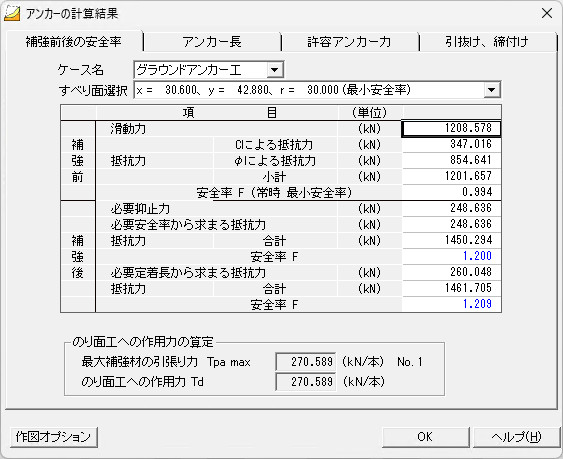Open the 許容アンカー力 tab
This screenshot has width=563, height=459.
(349, 42)
